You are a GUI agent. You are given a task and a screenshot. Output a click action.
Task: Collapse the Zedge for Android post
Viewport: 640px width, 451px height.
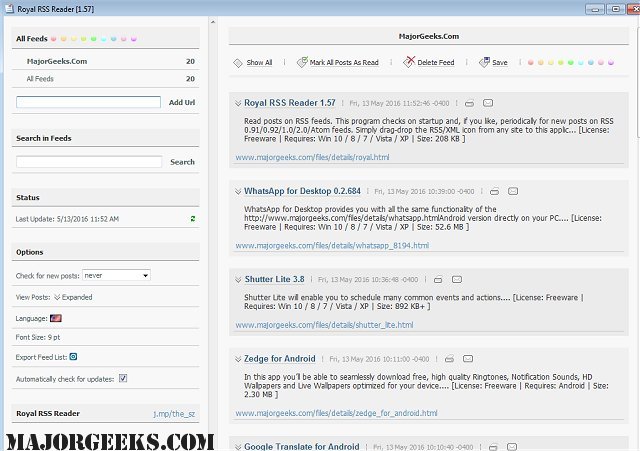(x=238, y=359)
